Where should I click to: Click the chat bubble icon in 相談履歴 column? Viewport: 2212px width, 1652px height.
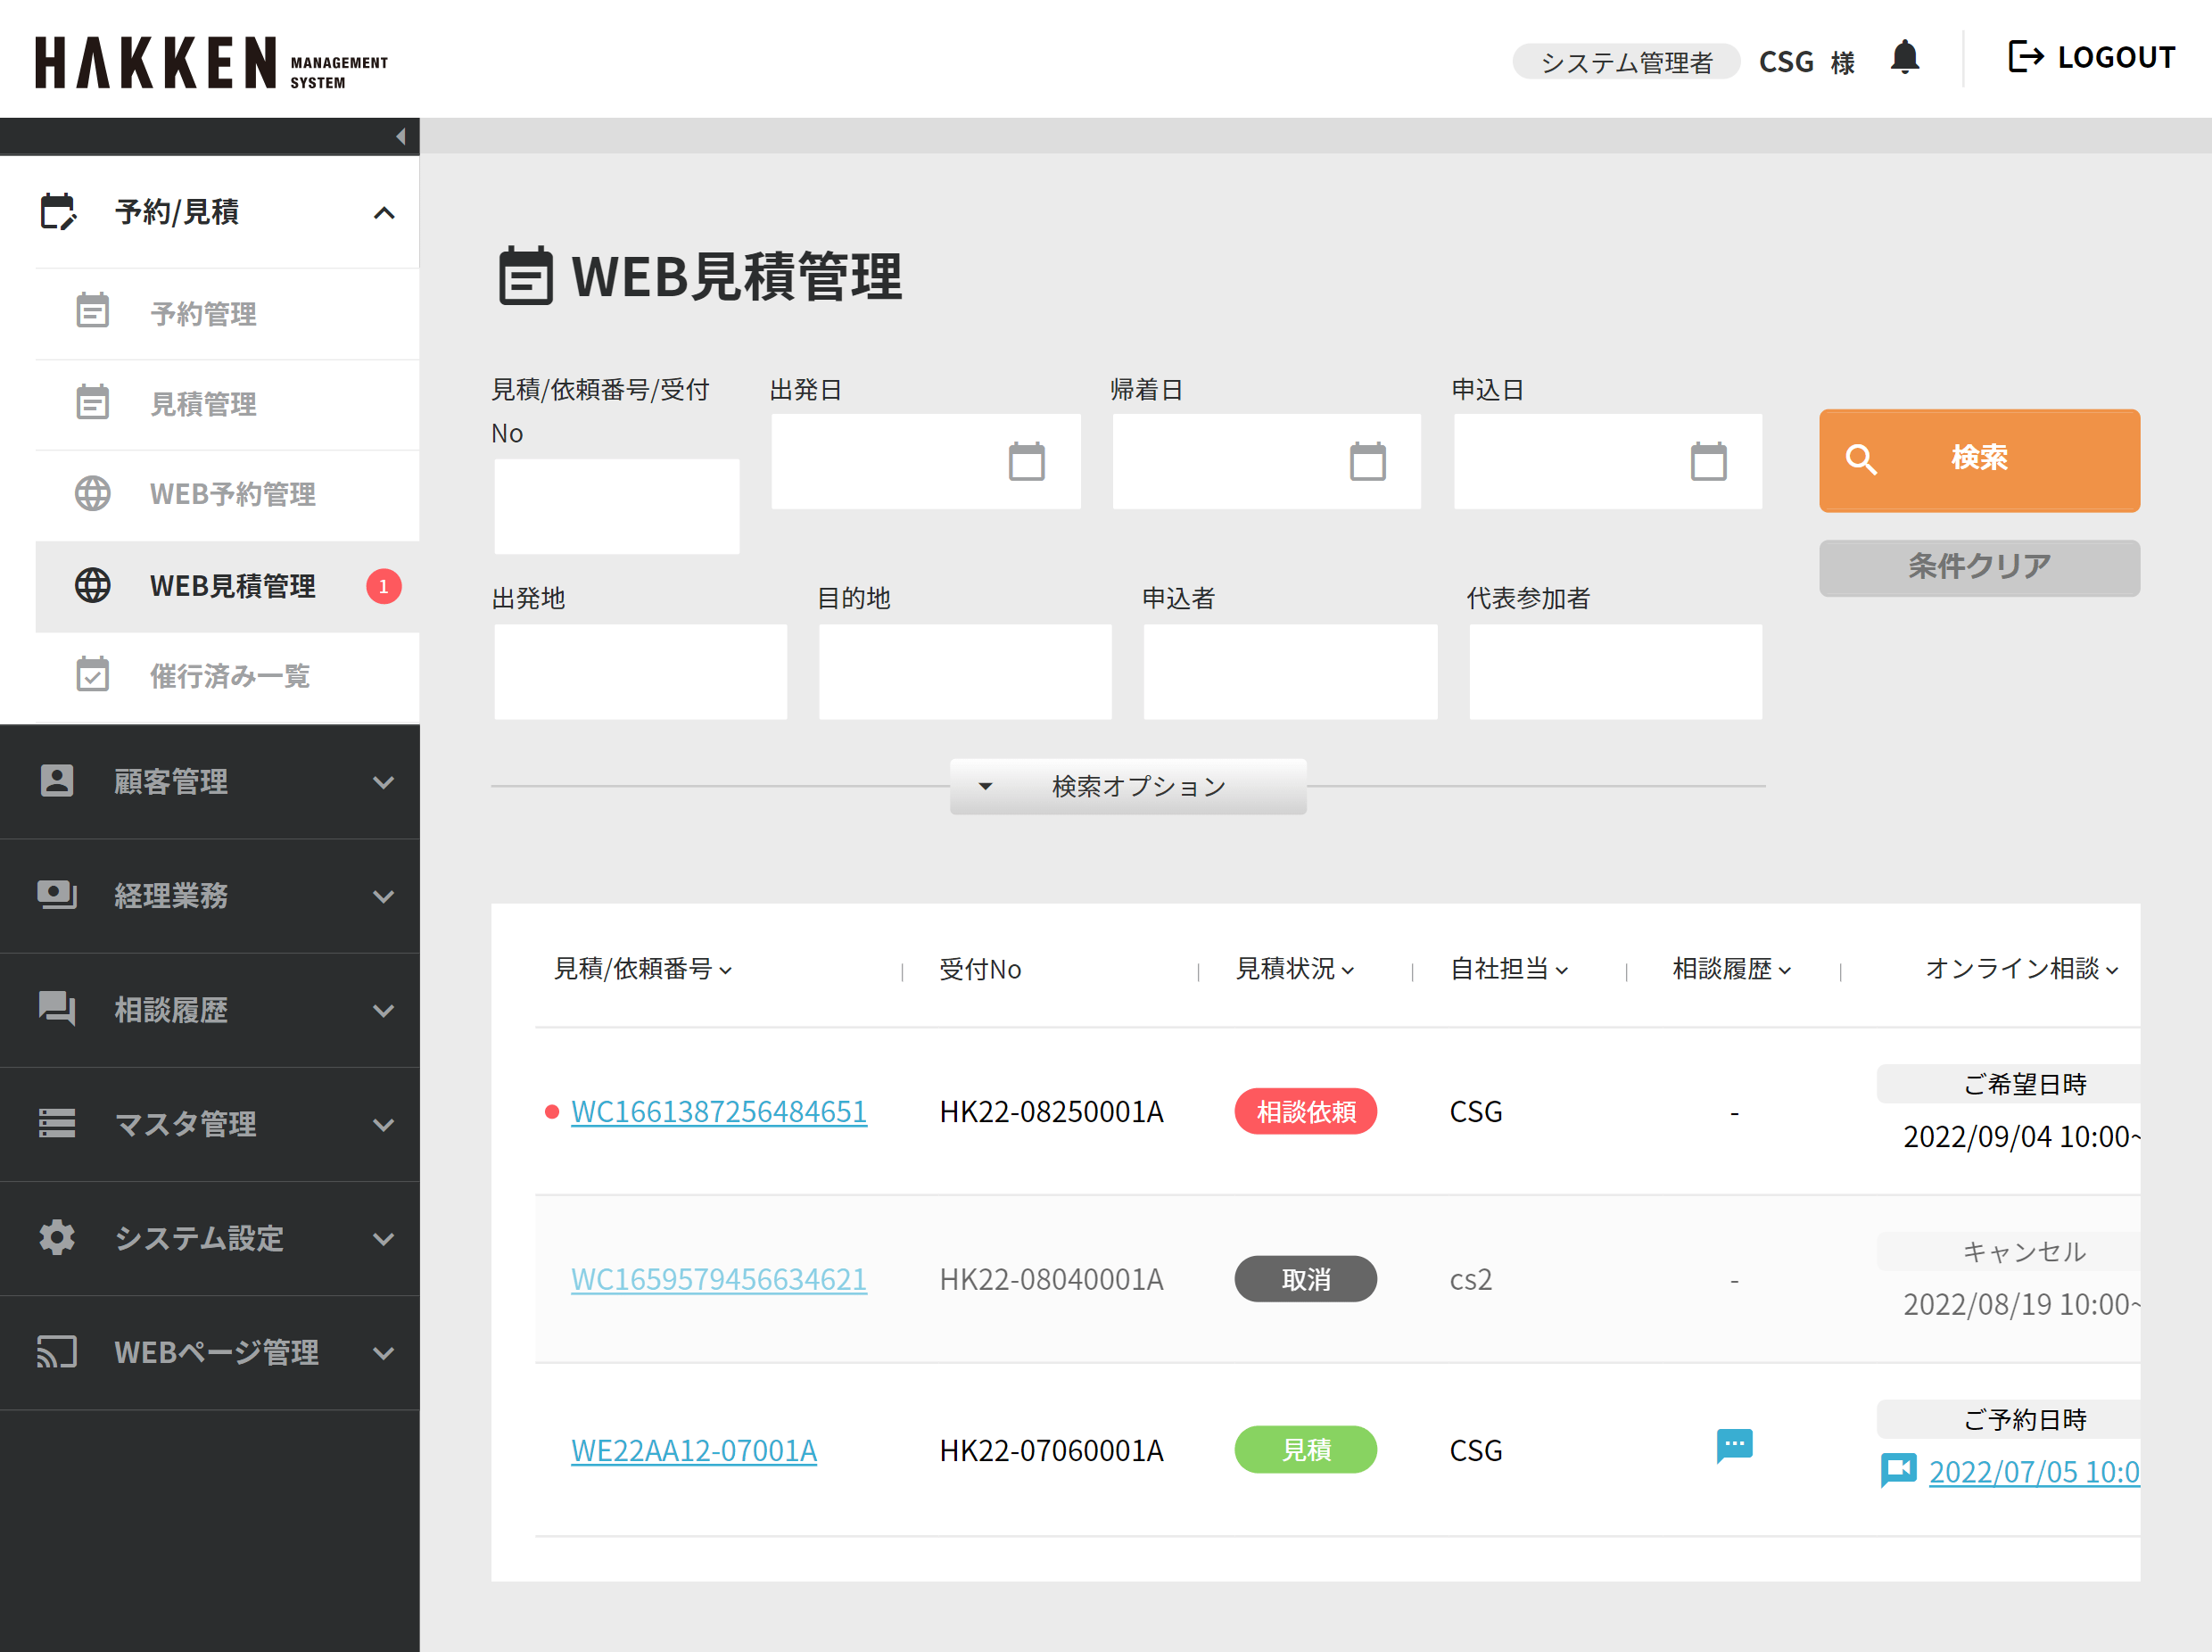(1734, 1445)
